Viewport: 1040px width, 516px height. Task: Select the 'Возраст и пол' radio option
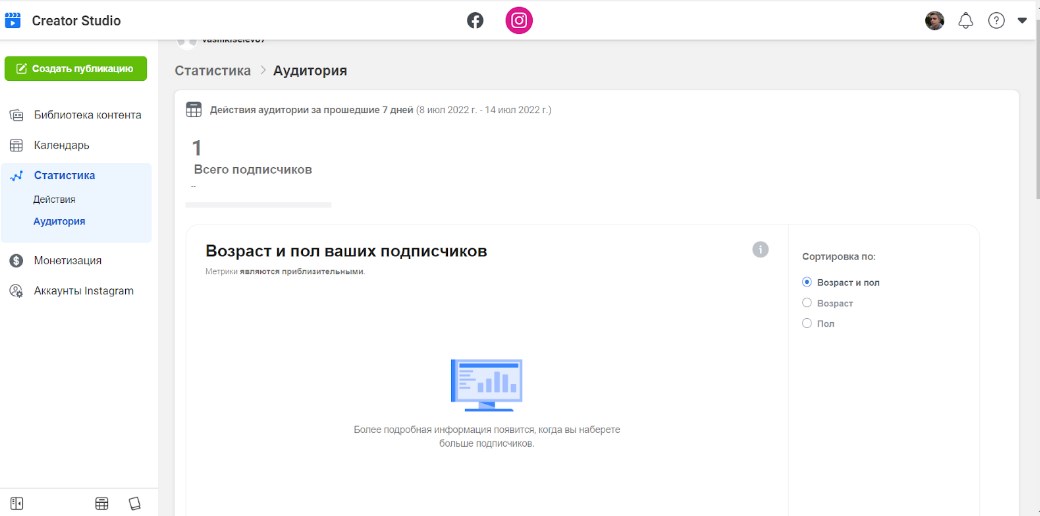(807, 283)
